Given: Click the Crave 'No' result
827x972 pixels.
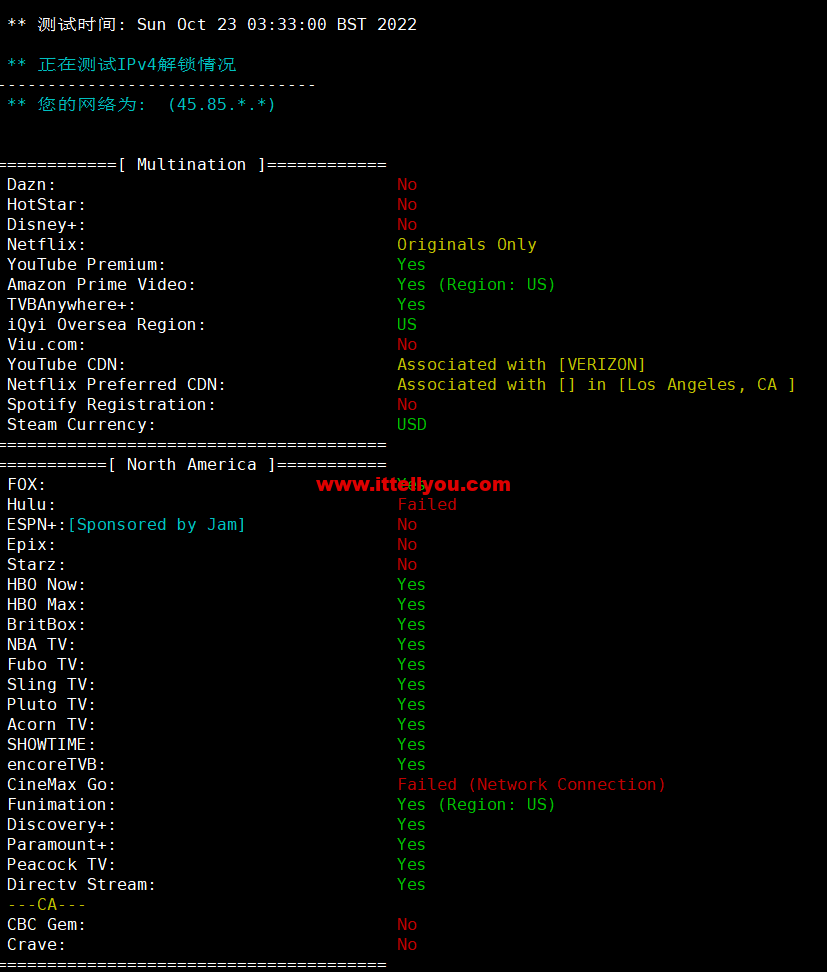Looking at the screenshot, I should coord(407,945).
